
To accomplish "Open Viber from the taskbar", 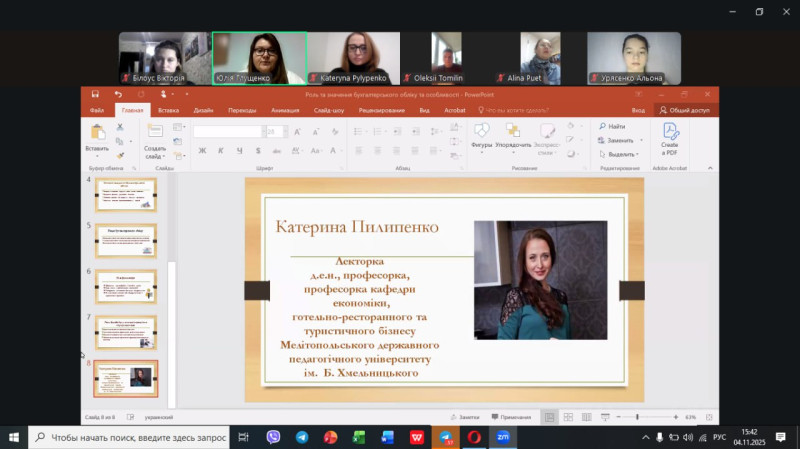I will (273, 437).
